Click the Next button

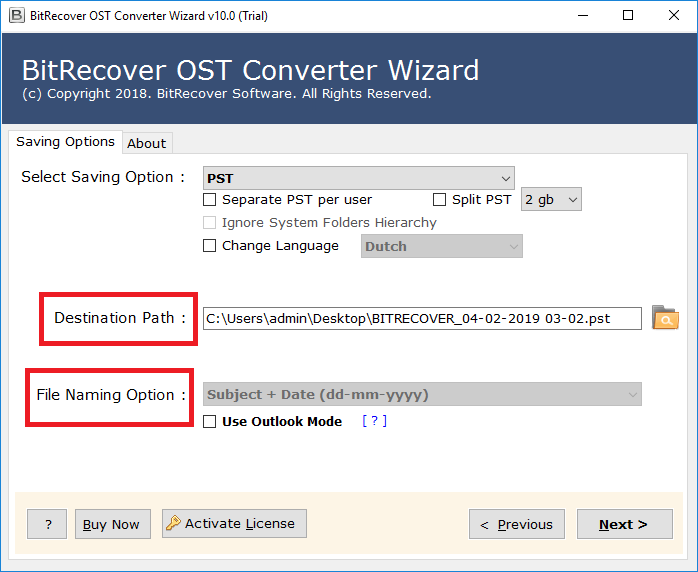pos(625,524)
